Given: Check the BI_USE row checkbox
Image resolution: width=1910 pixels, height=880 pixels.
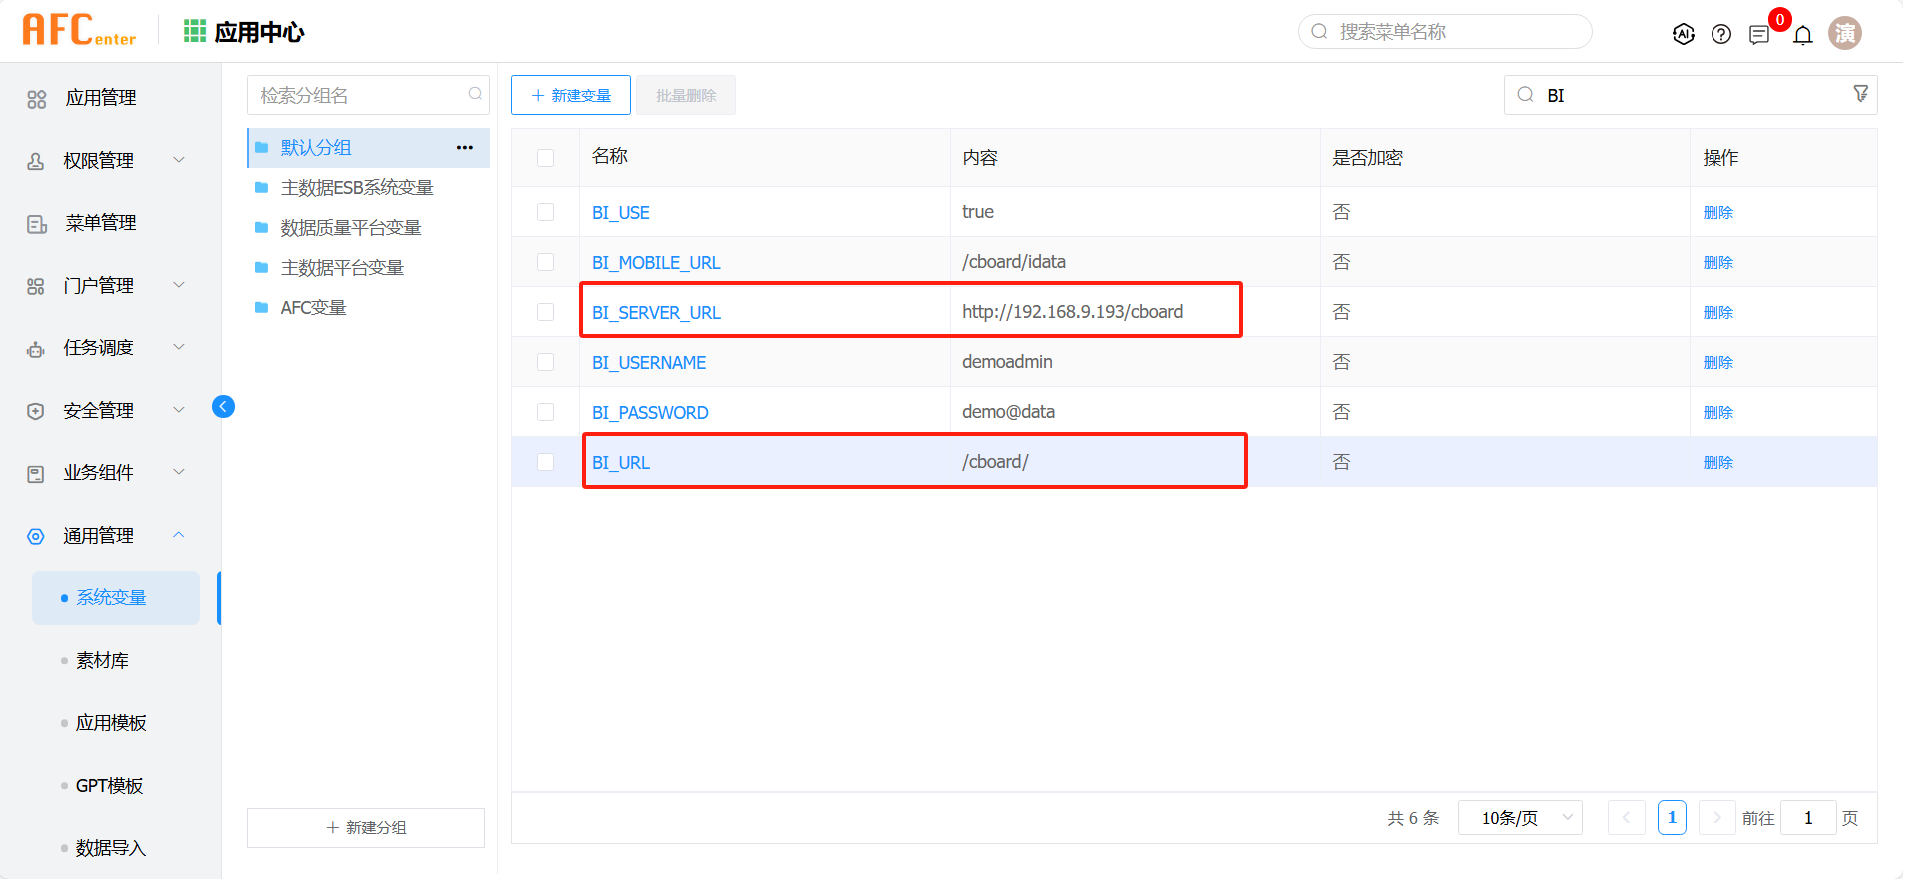Looking at the screenshot, I should [x=545, y=212].
